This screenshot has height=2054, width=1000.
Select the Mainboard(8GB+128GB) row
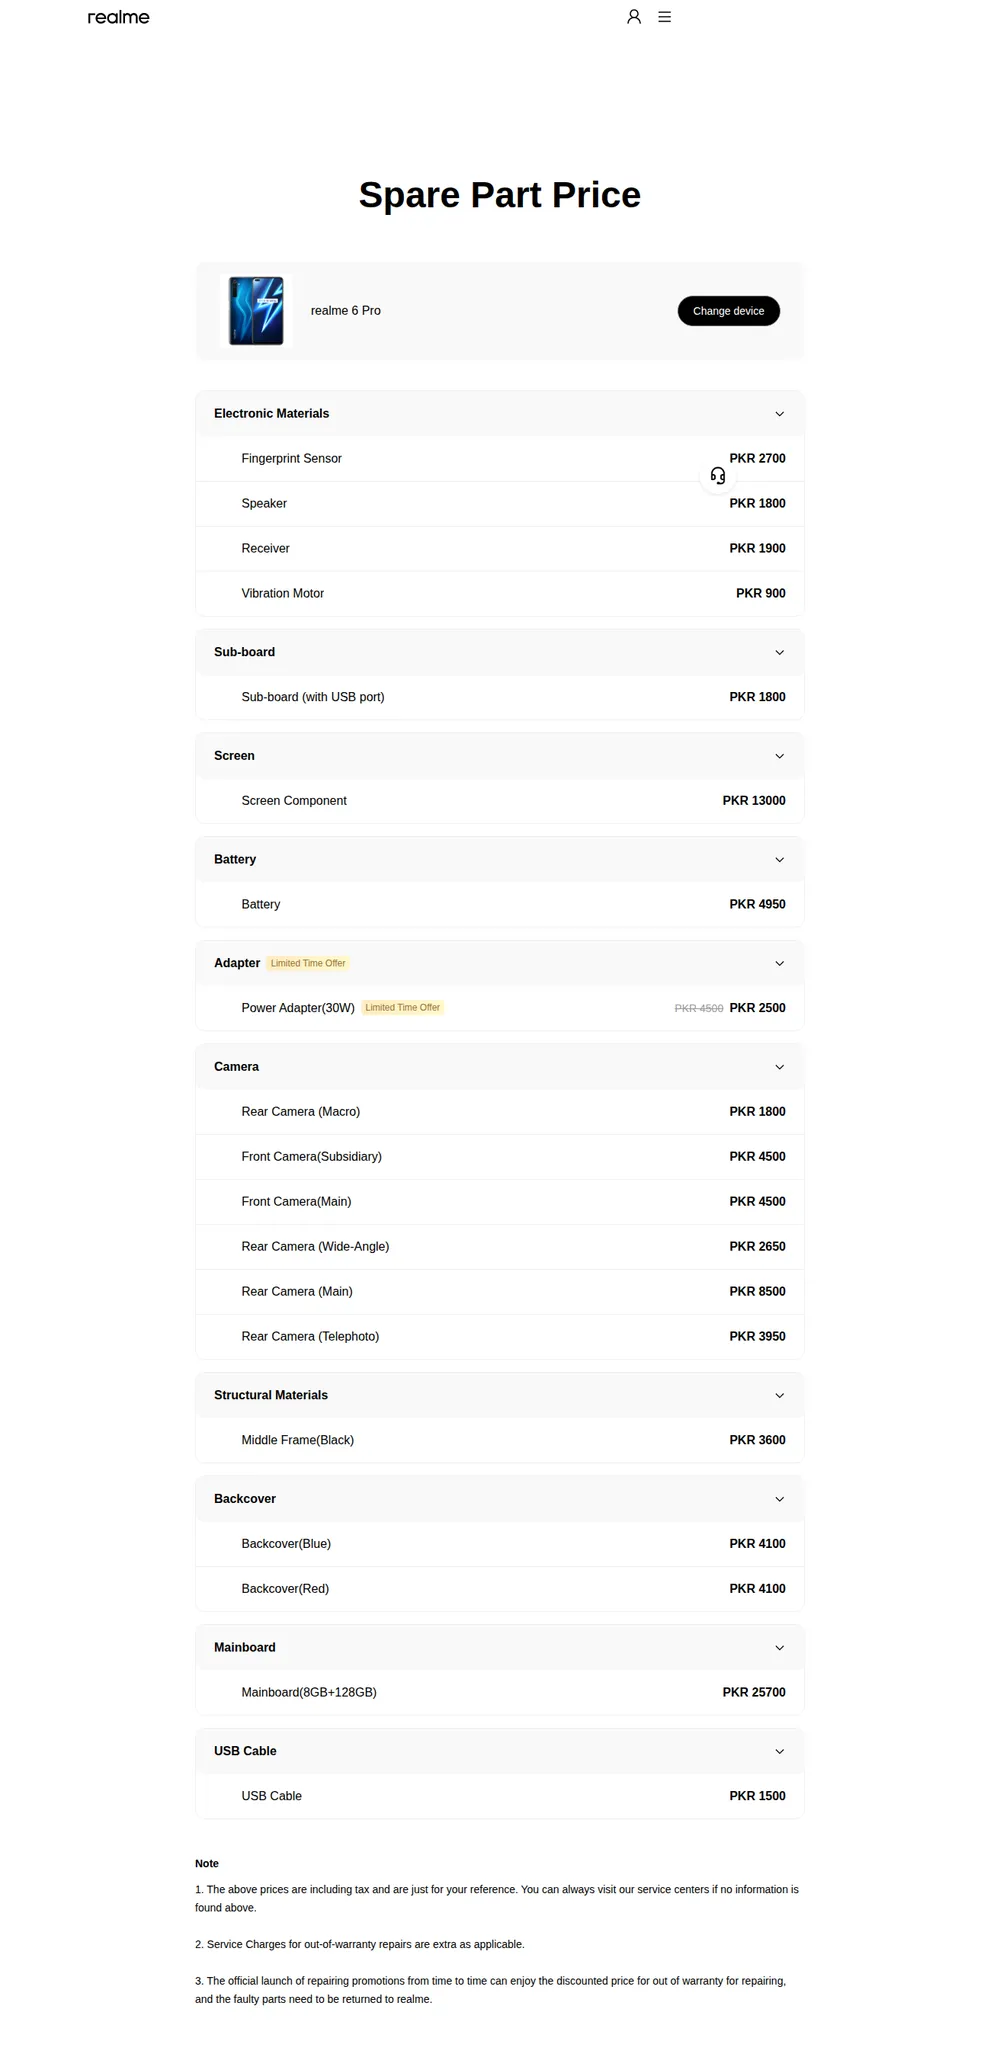(x=500, y=1692)
